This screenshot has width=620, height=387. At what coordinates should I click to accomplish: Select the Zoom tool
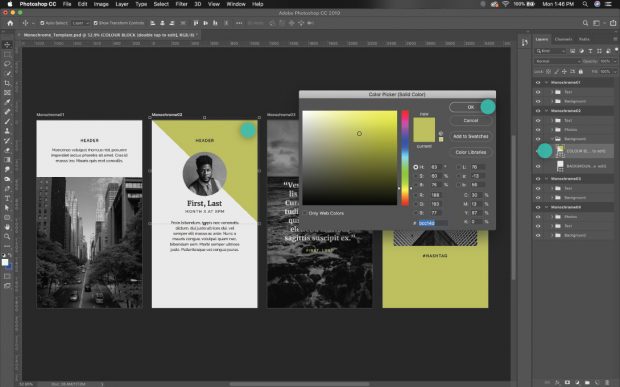coord(7,236)
